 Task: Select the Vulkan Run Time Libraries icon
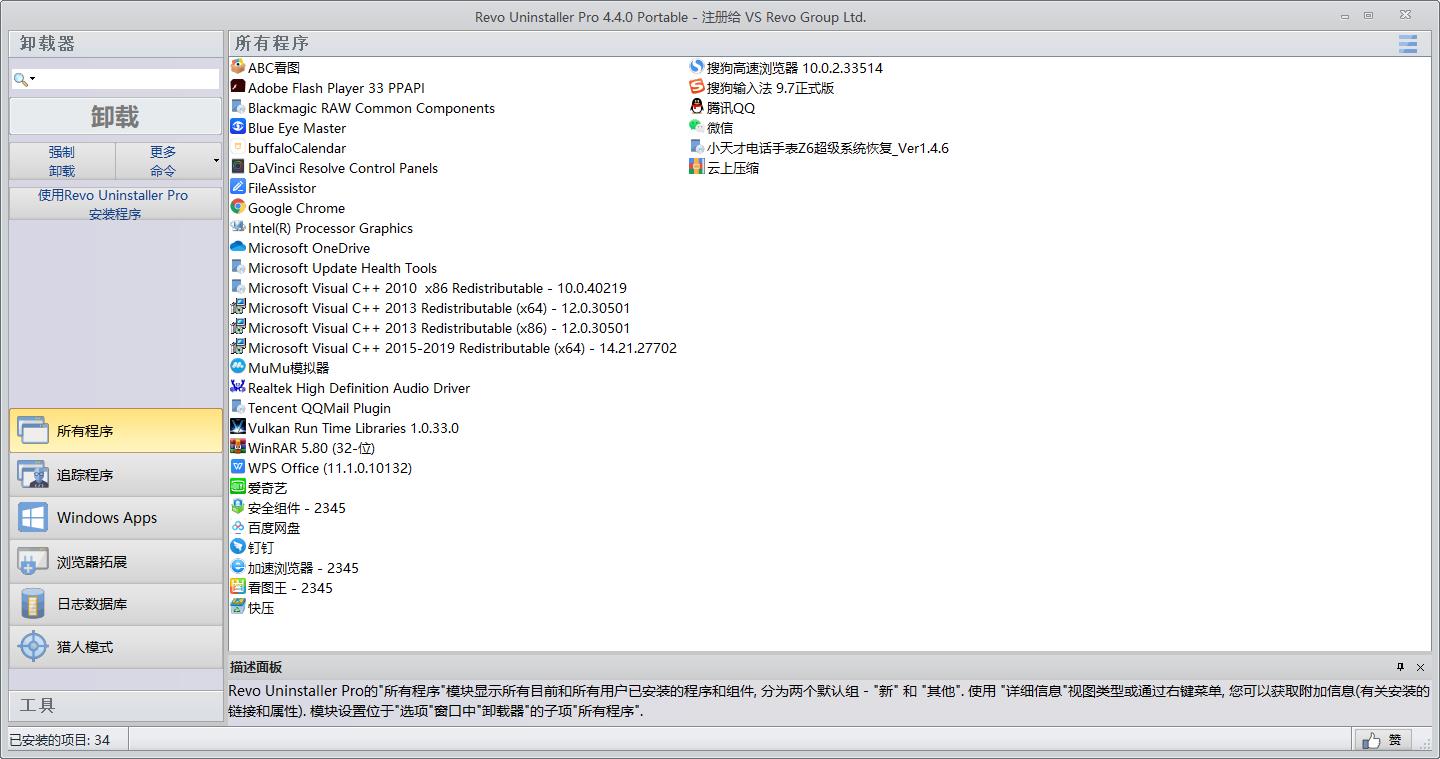coord(238,427)
